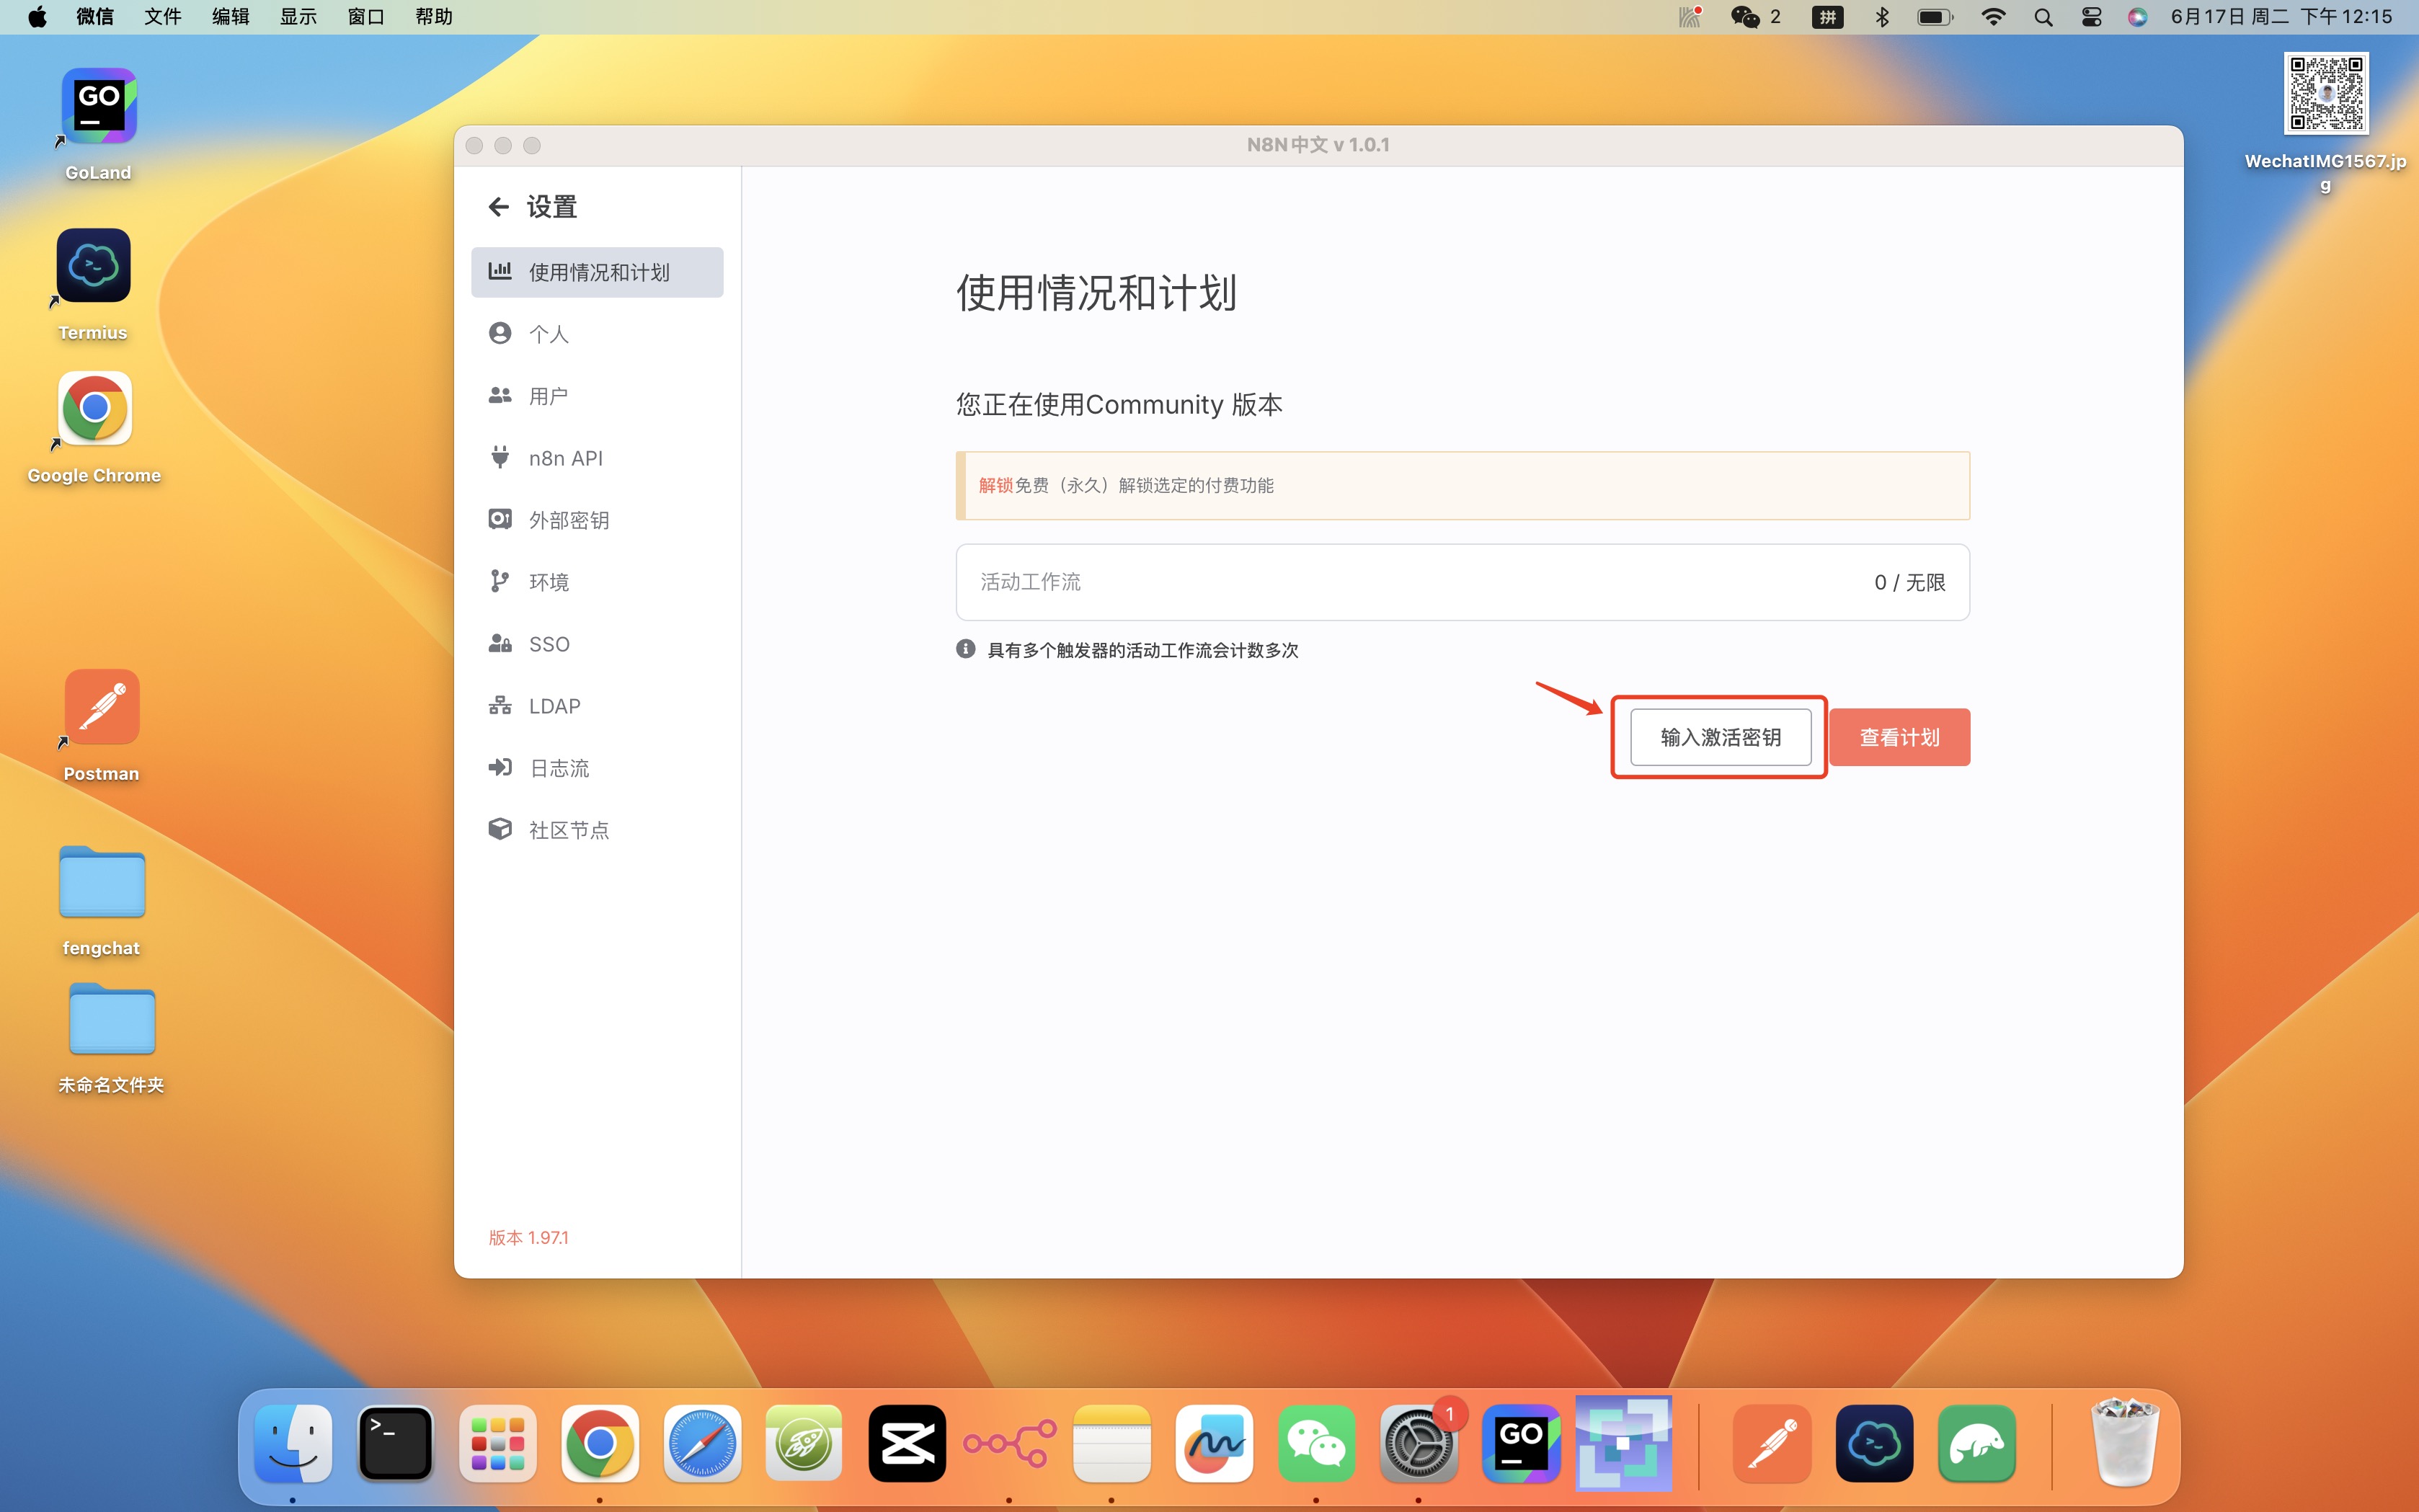The width and height of the screenshot is (2419, 1512).
Task: Switch input method via 拼 icon
Action: (x=1827, y=17)
